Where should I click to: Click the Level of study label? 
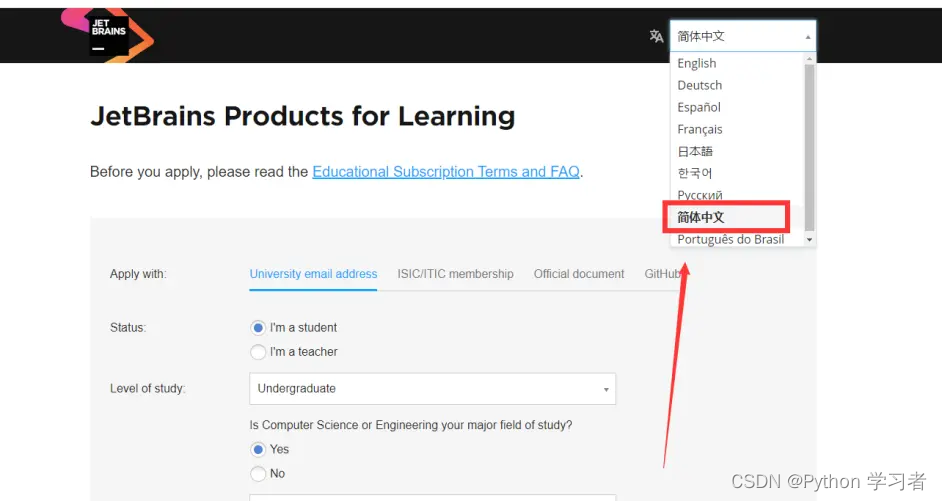[x=147, y=389]
